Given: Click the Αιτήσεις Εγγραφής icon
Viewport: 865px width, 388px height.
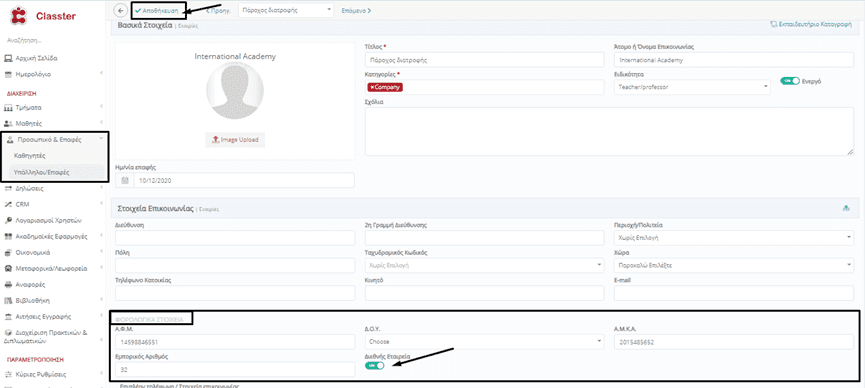Looking at the screenshot, I should tap(8, 317).
